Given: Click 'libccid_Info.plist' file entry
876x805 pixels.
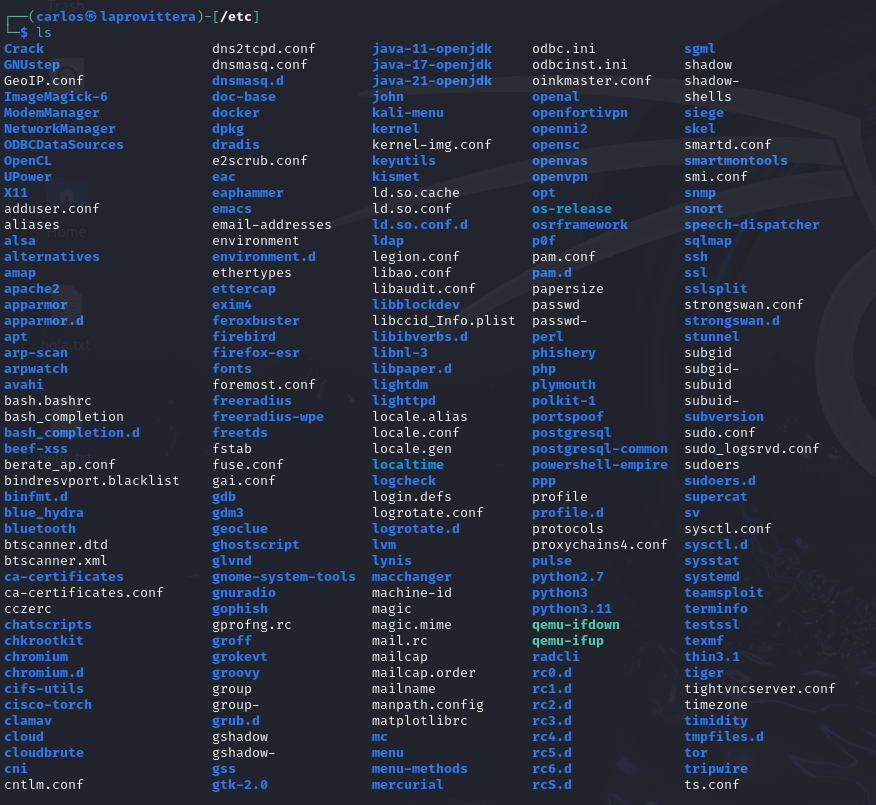Looking at the screenshot, I should pos(444,321).
